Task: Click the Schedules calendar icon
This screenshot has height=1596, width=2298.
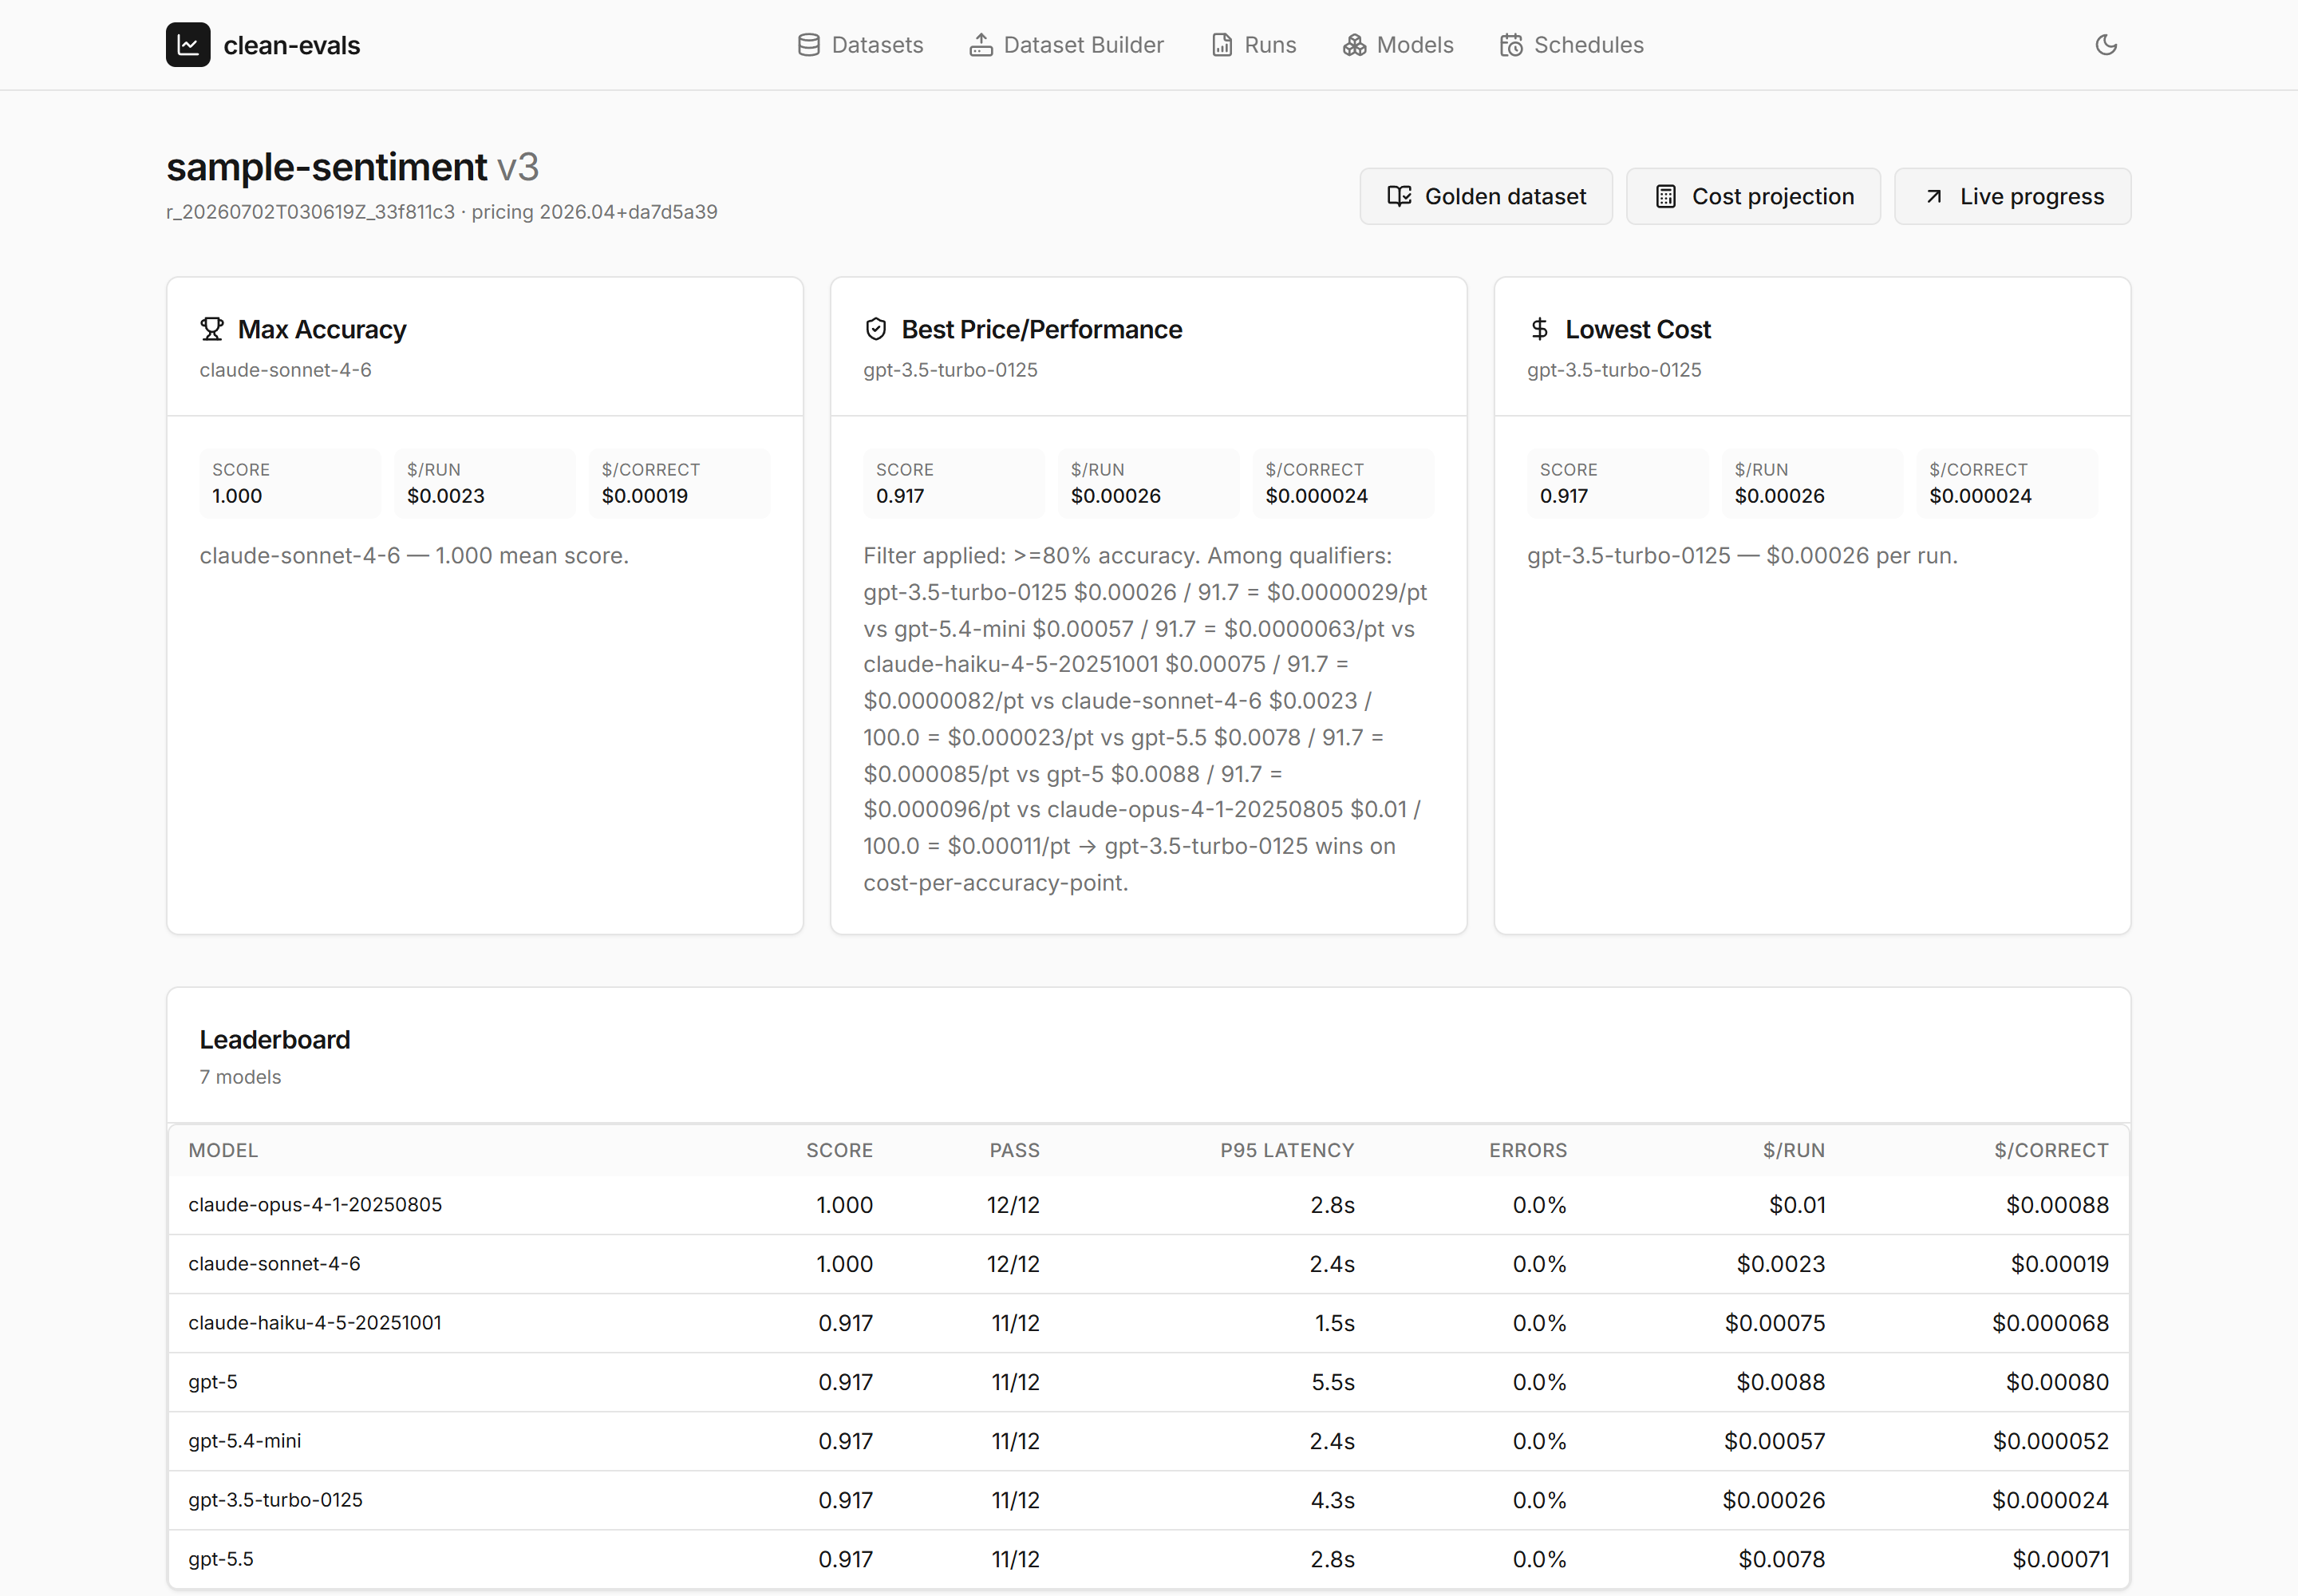Action: point(1511,45)
